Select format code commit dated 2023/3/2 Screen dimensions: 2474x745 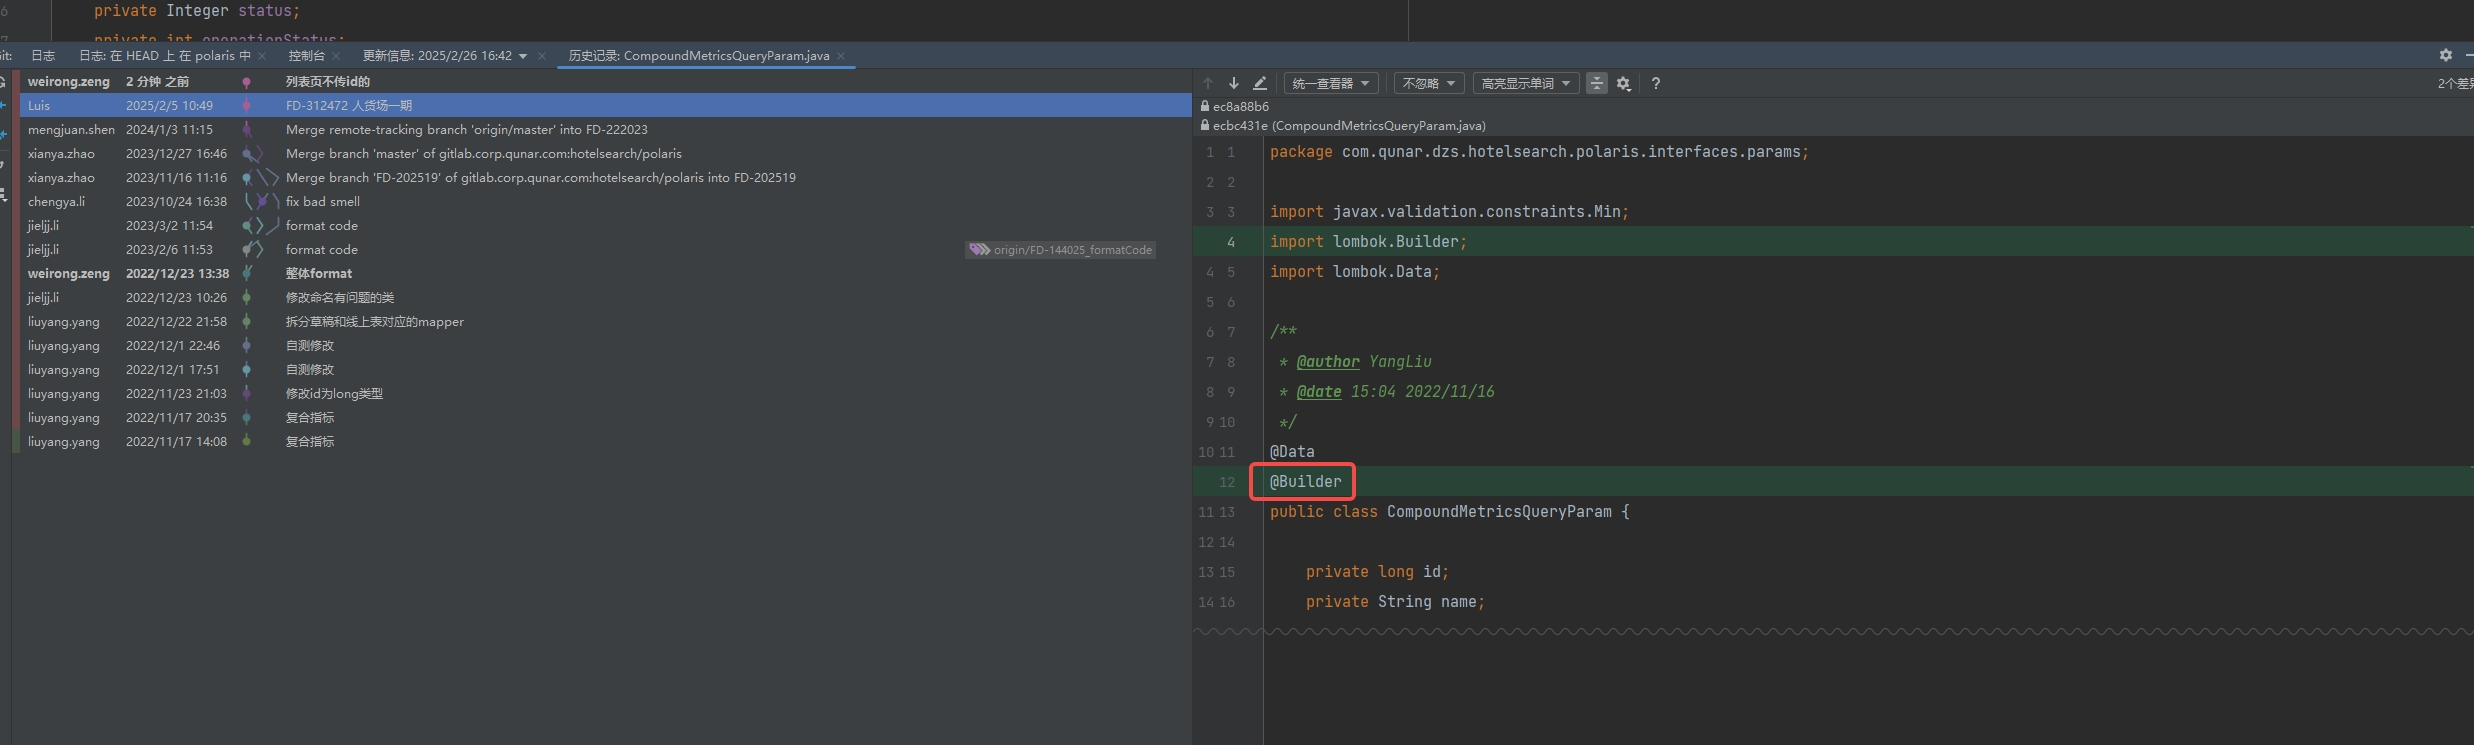point(606,226)
